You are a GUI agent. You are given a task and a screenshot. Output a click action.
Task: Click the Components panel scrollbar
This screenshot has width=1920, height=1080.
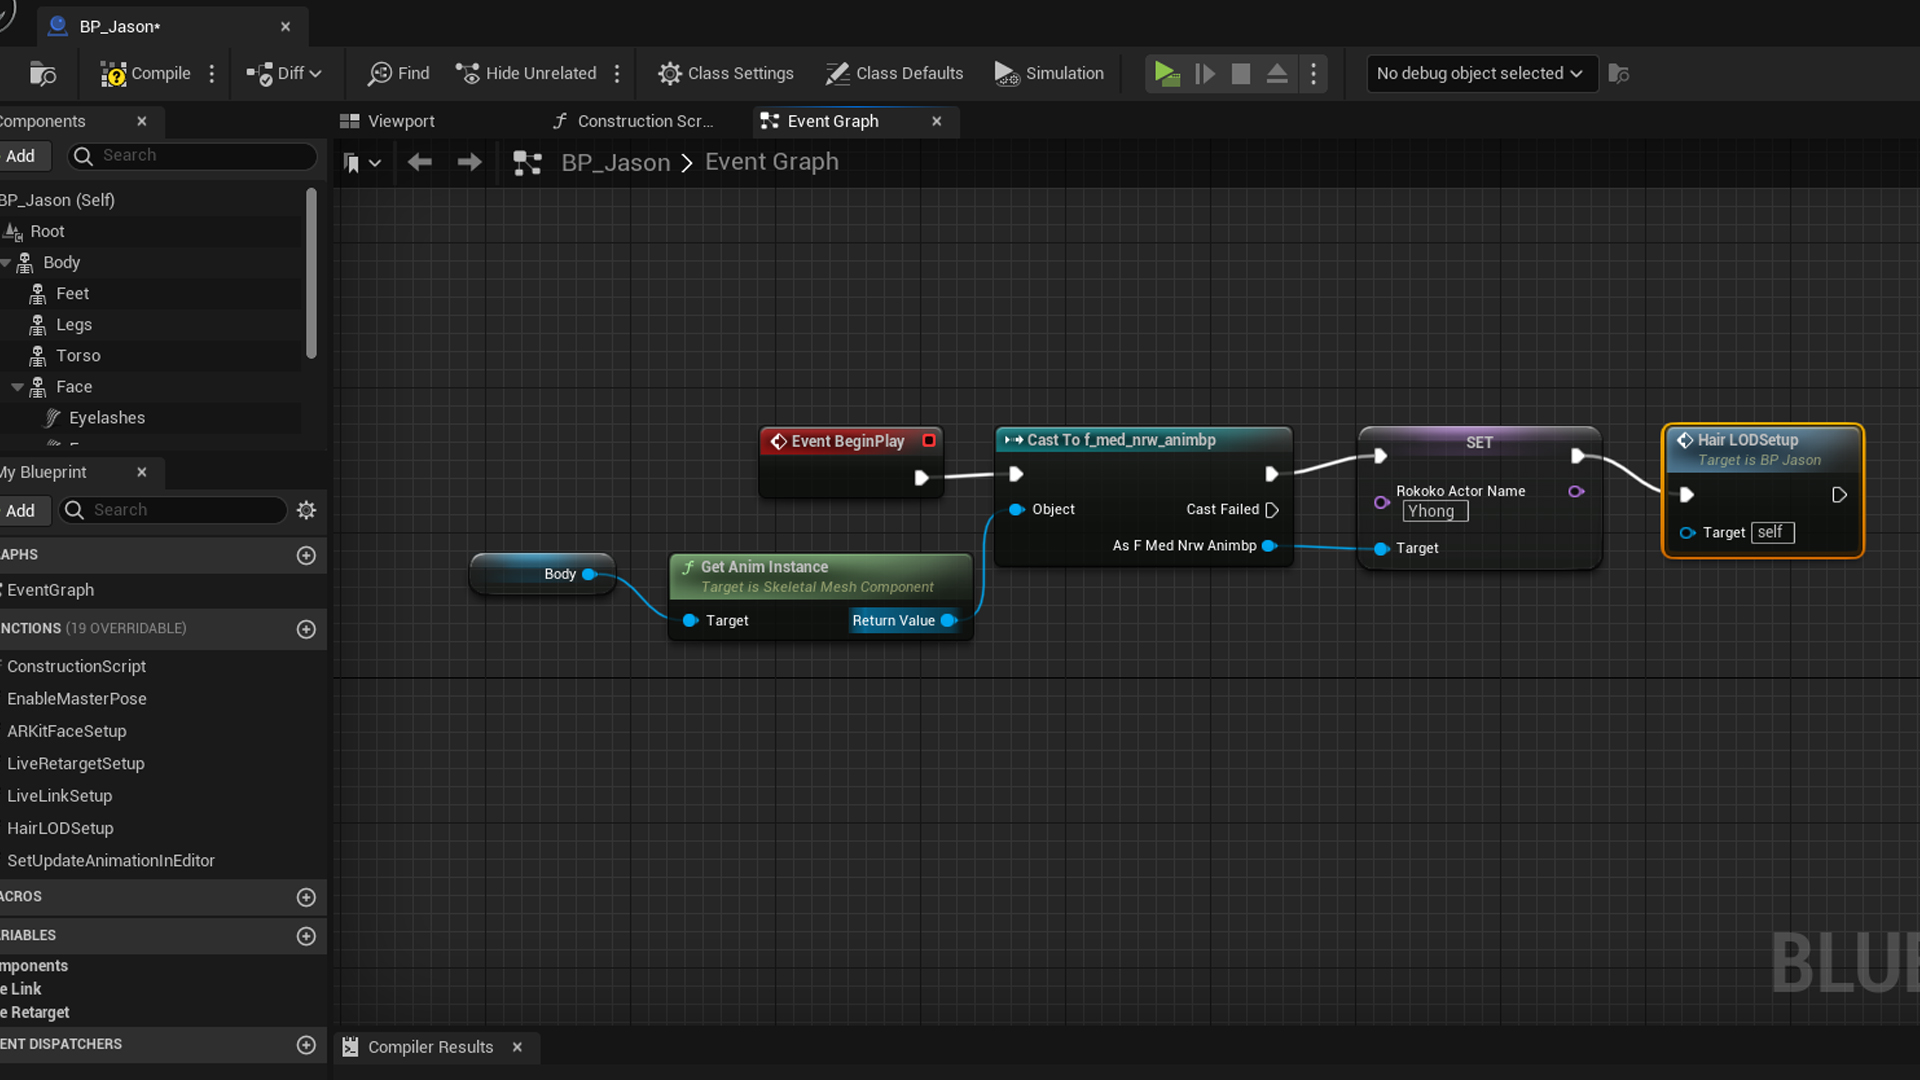311,272
